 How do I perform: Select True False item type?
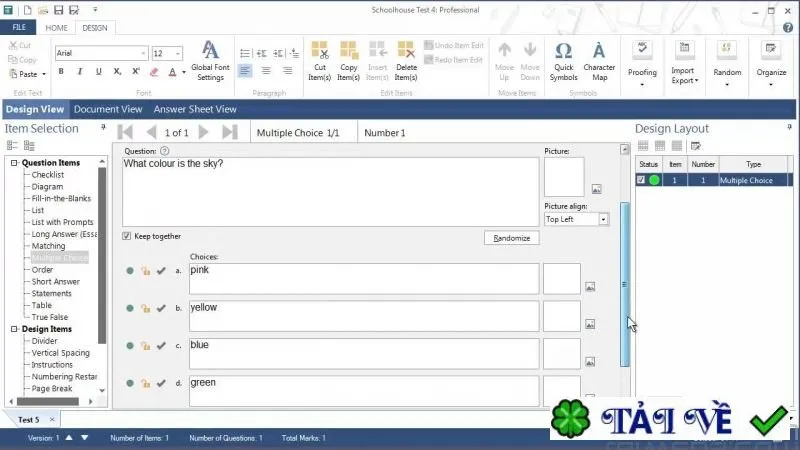point(49,317)
